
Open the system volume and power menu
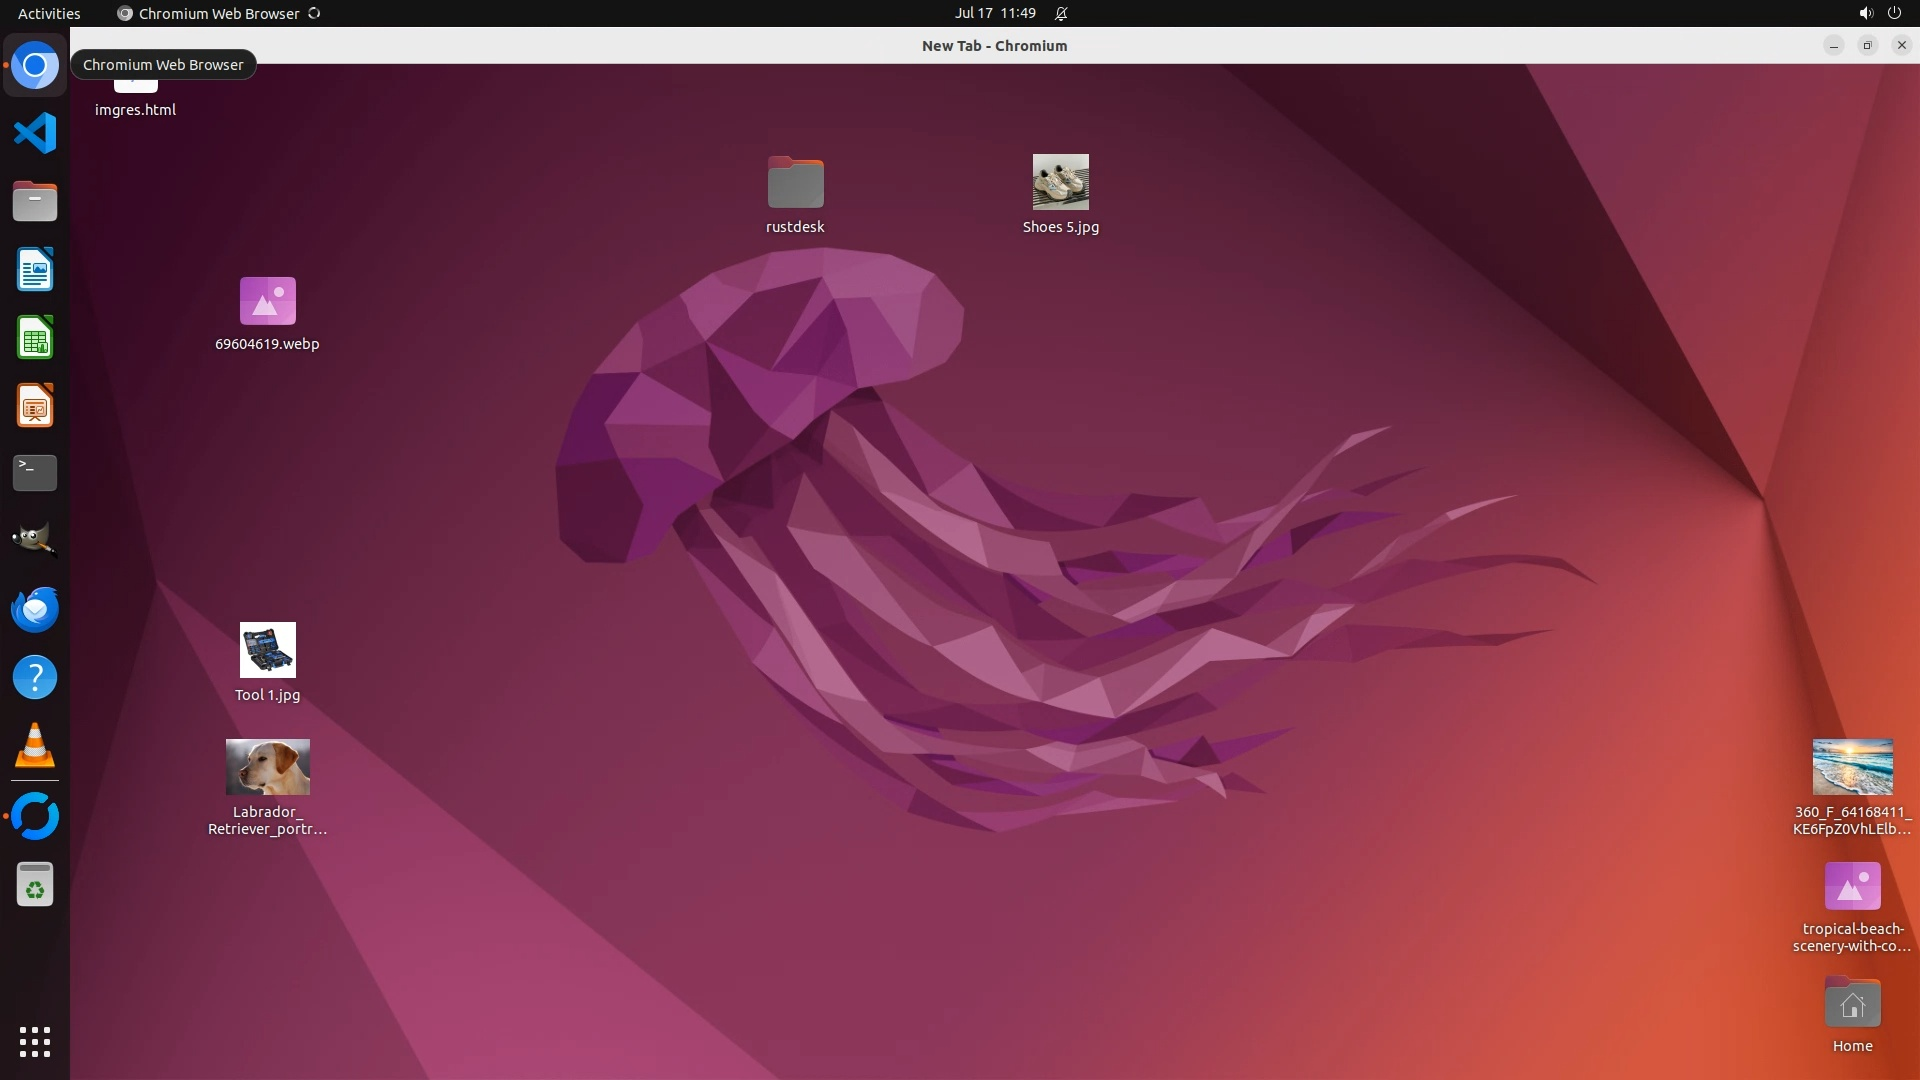coord(1879,13)
